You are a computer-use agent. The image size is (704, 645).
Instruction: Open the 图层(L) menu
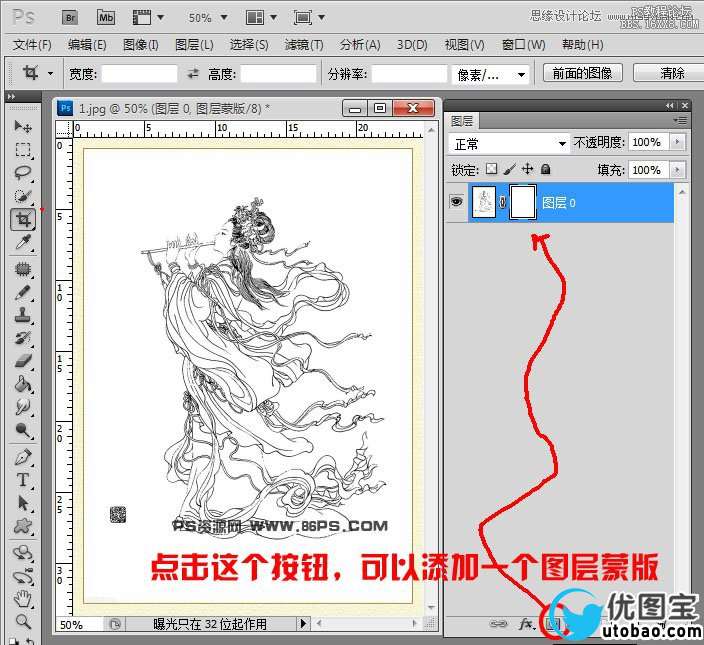[x=194, y=44]
